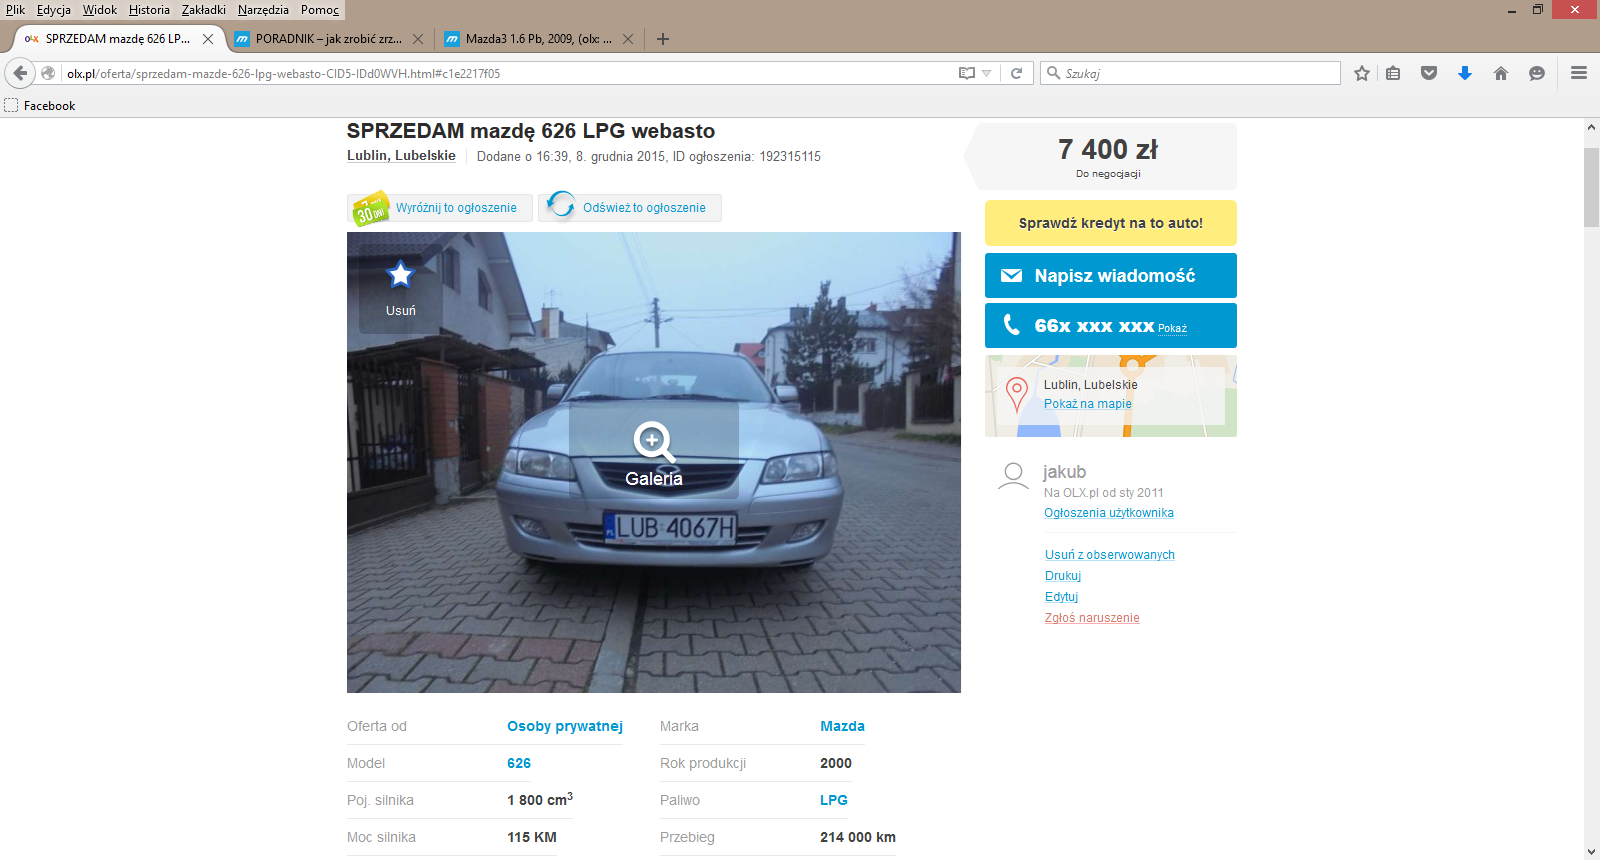Expand the address bar history dropdown arrow
Image resolution: width=1600 pixels, height=860 pixels.
987,73
